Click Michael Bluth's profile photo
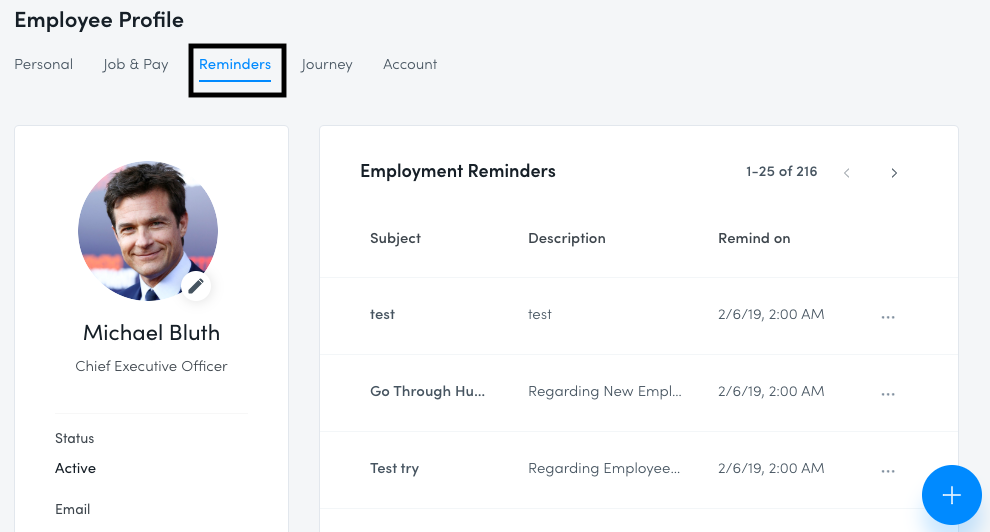 coord(148,230)
